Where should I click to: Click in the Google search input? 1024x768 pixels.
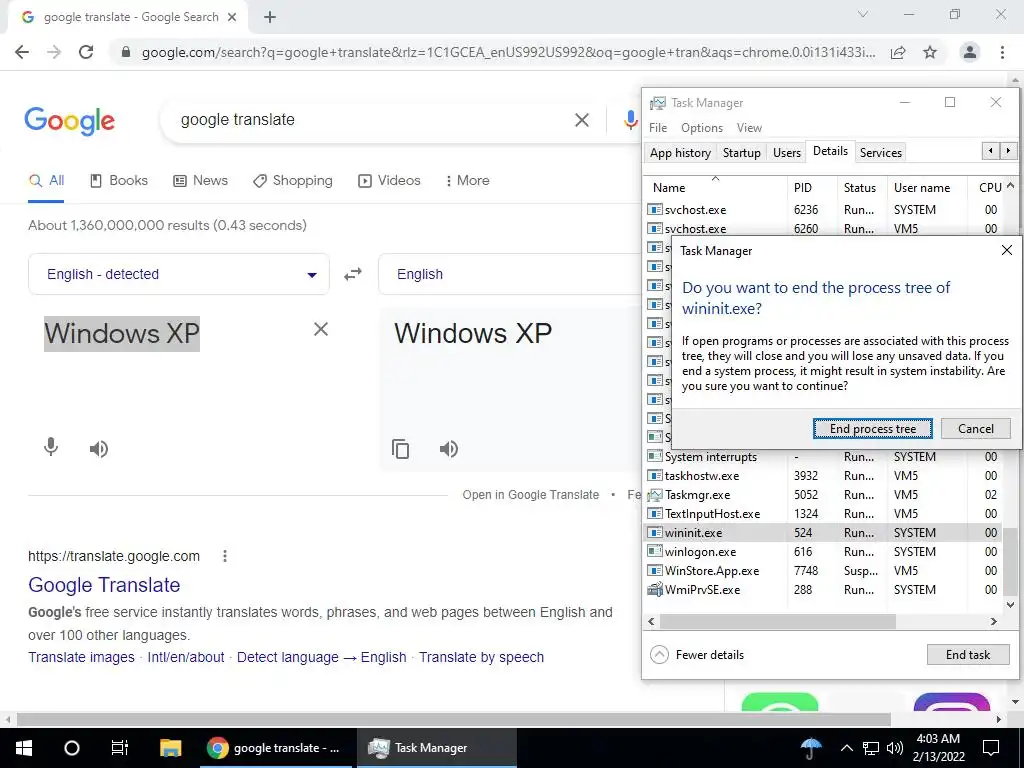point(369,120)
